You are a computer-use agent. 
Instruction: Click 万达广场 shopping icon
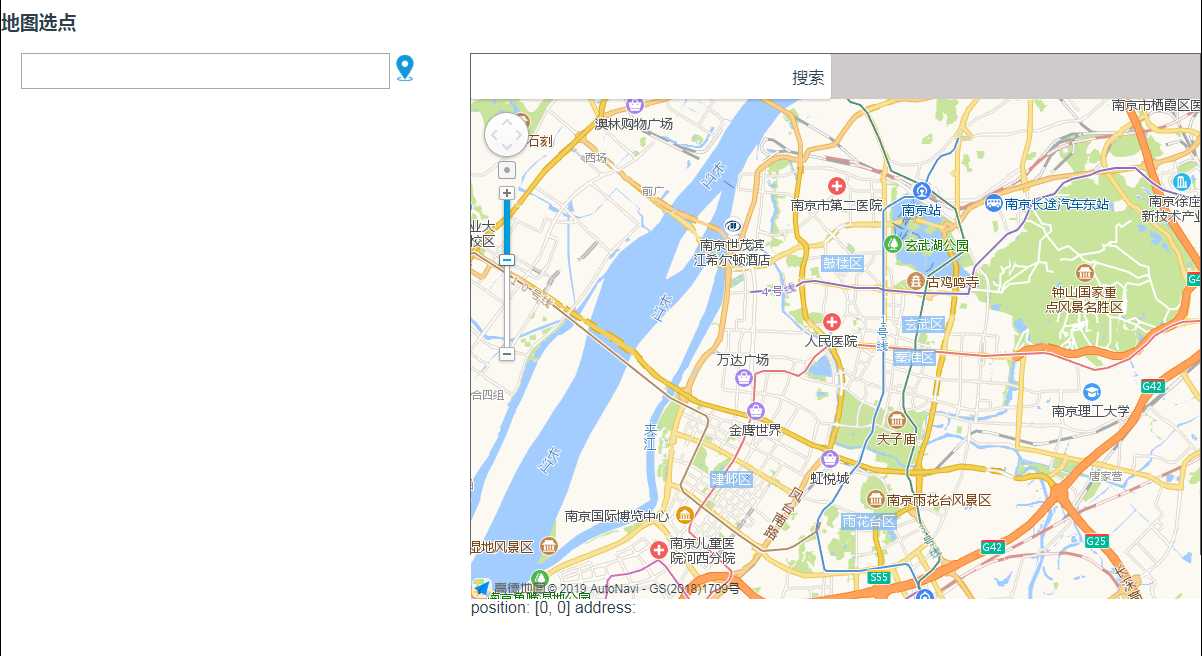point(743,378)
